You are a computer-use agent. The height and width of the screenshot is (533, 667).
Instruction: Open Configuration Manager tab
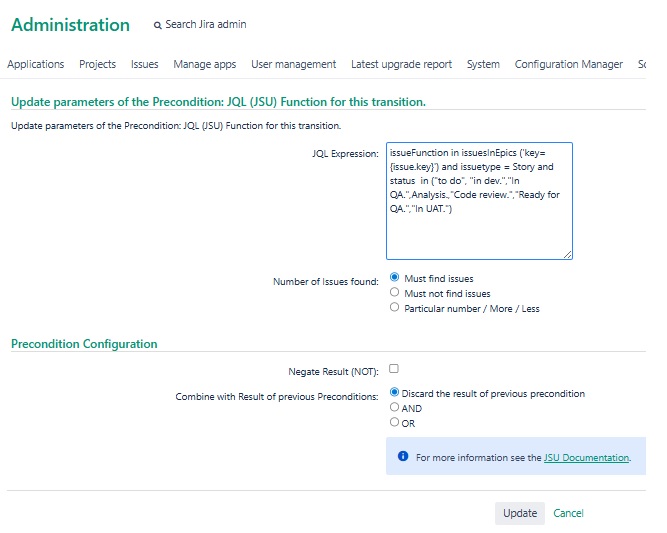tap(569, 64)
